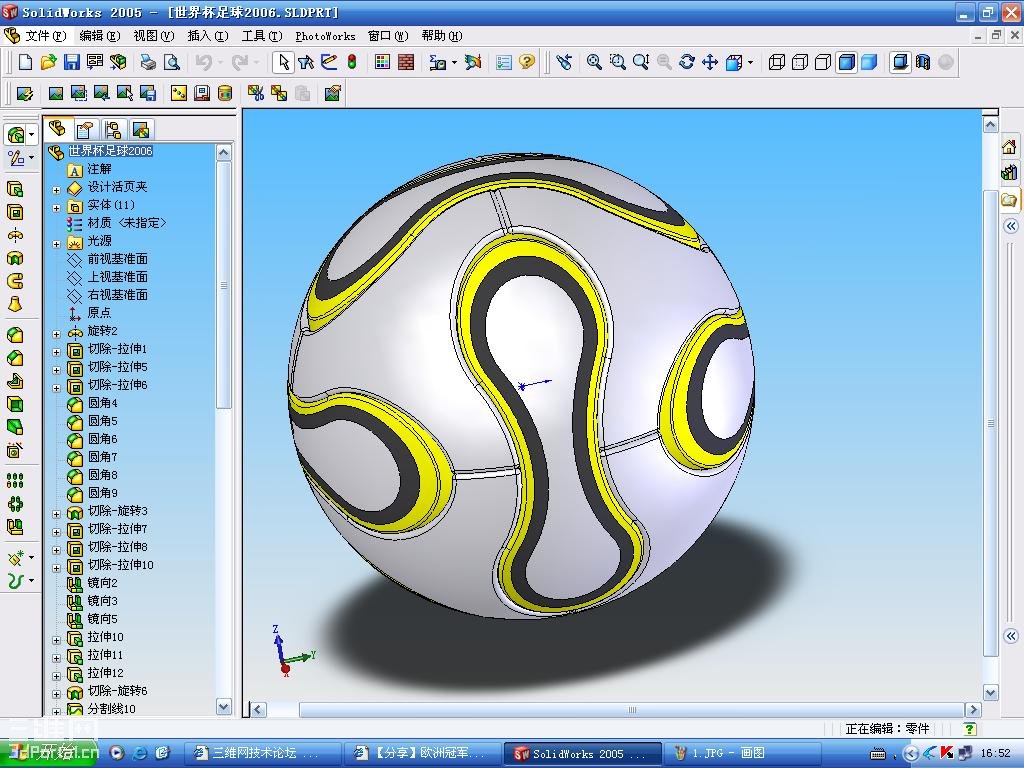Toggle Hidden Lines Removed display mode
This screenshot has height=768, width=1024.
click(x=823, y=62)
